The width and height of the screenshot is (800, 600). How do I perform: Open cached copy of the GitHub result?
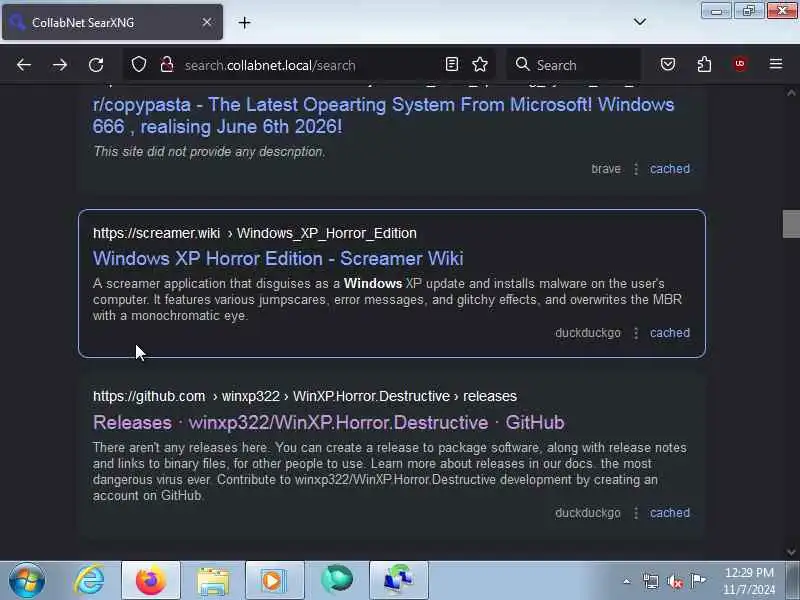click(x=669, y=513)
